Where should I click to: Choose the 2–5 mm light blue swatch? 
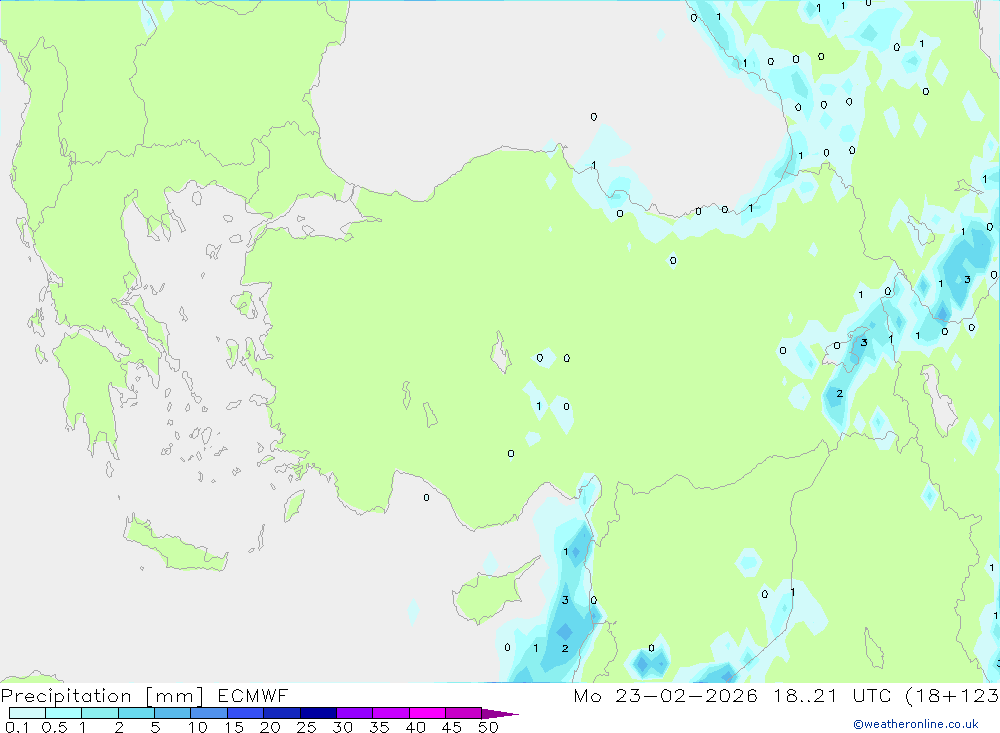136,713
